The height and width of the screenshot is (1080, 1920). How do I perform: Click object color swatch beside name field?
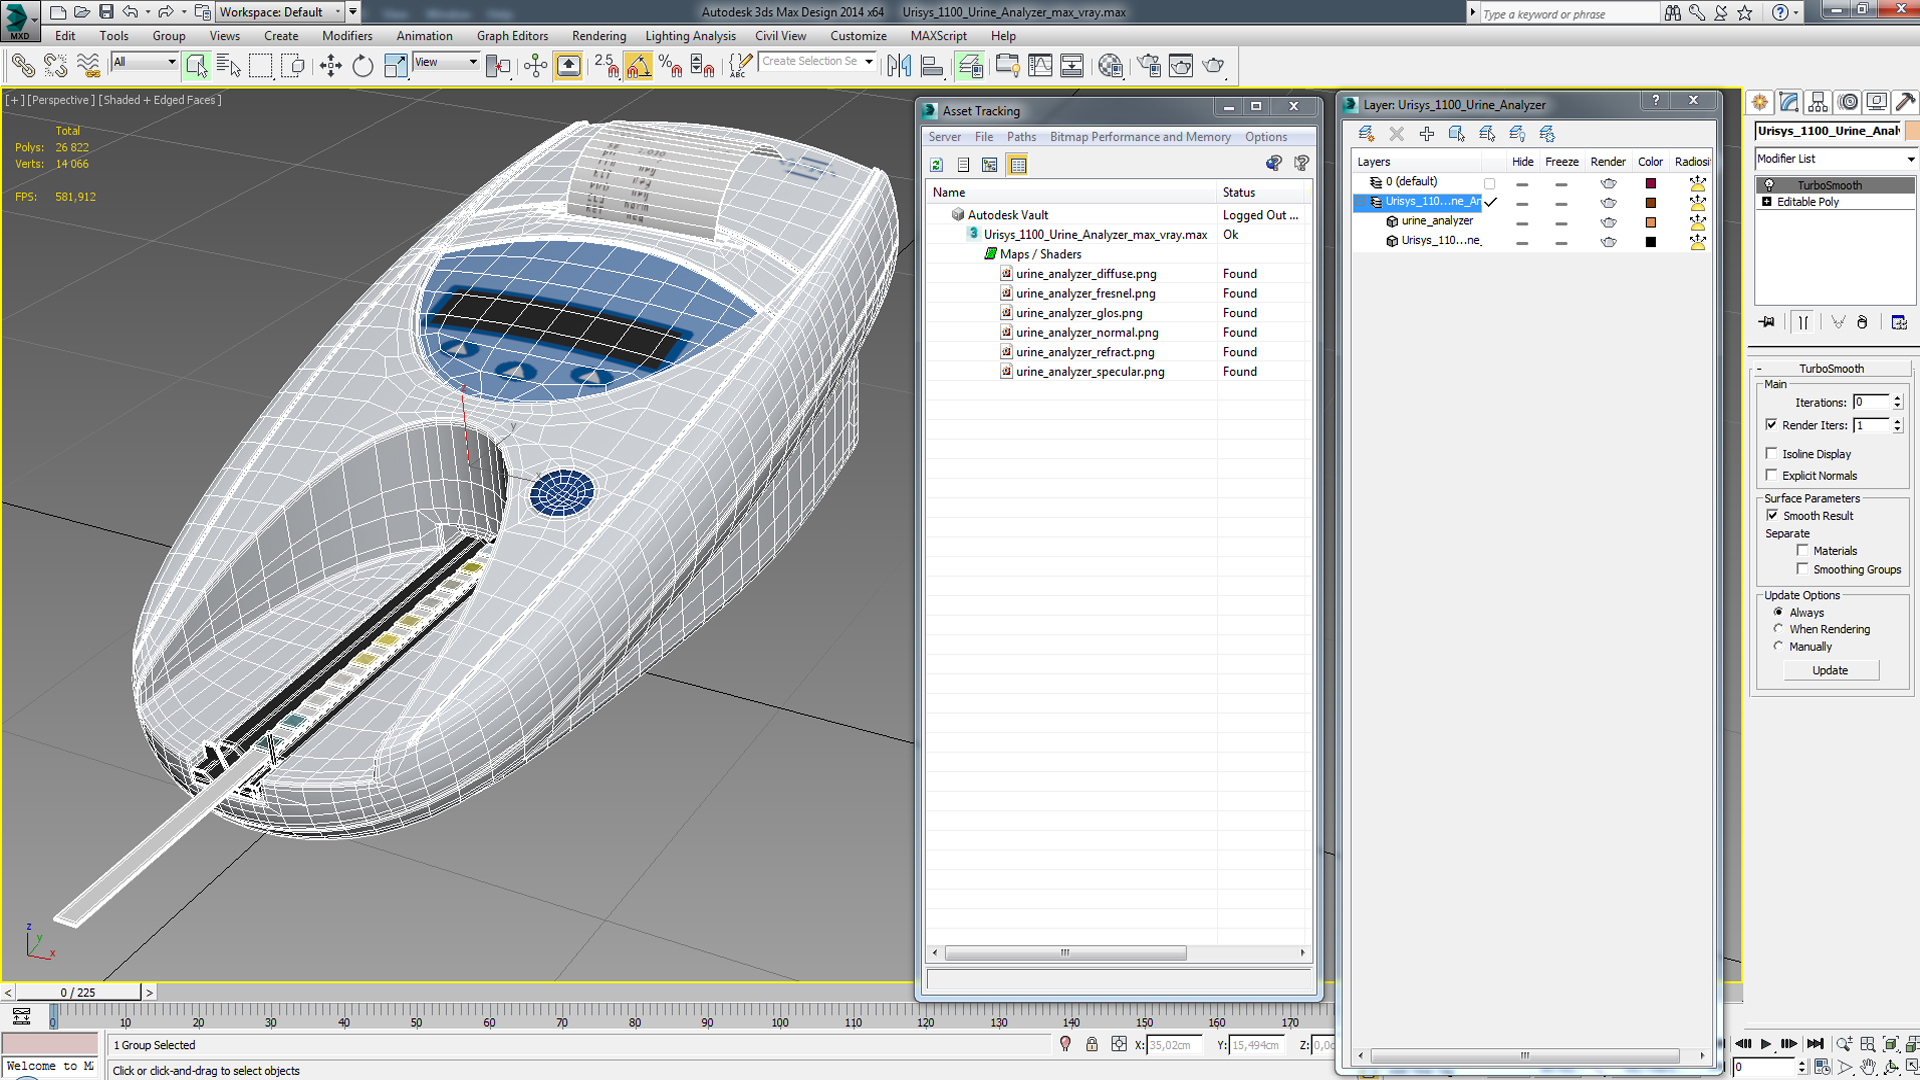[1912, 131]
